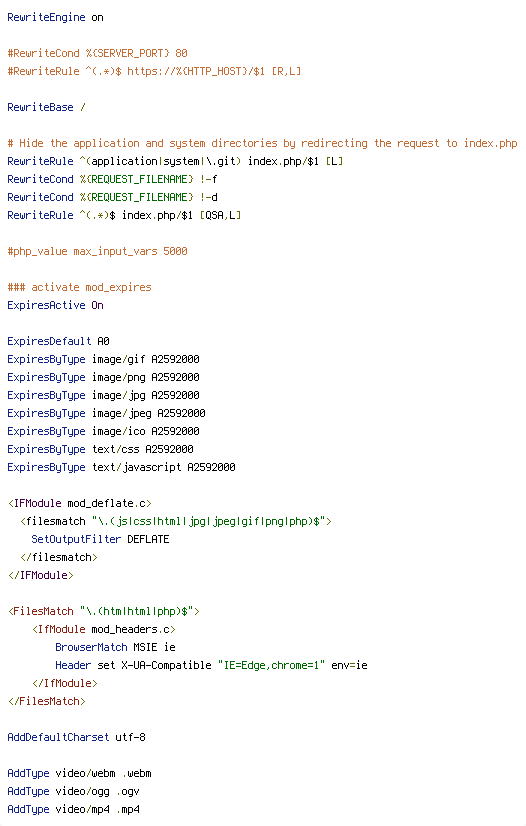Click the RewriteCond REQUEST_FILENAME !-d line
526x826 pixels.
pos(112,197)
